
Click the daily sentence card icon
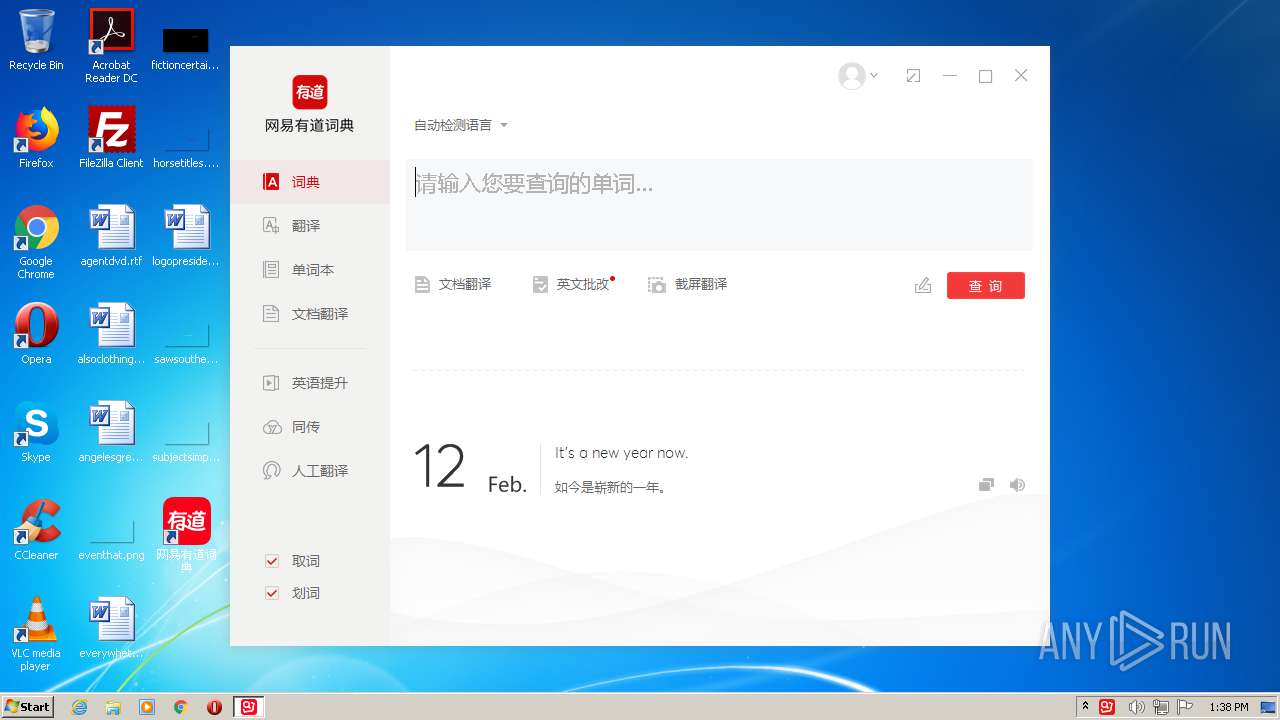point(986,485)
